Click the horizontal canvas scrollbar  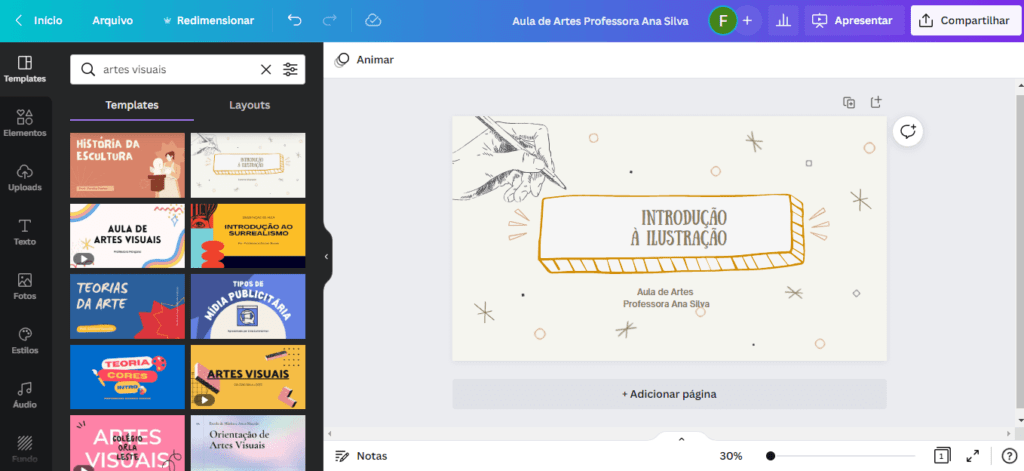click(671, 433)
